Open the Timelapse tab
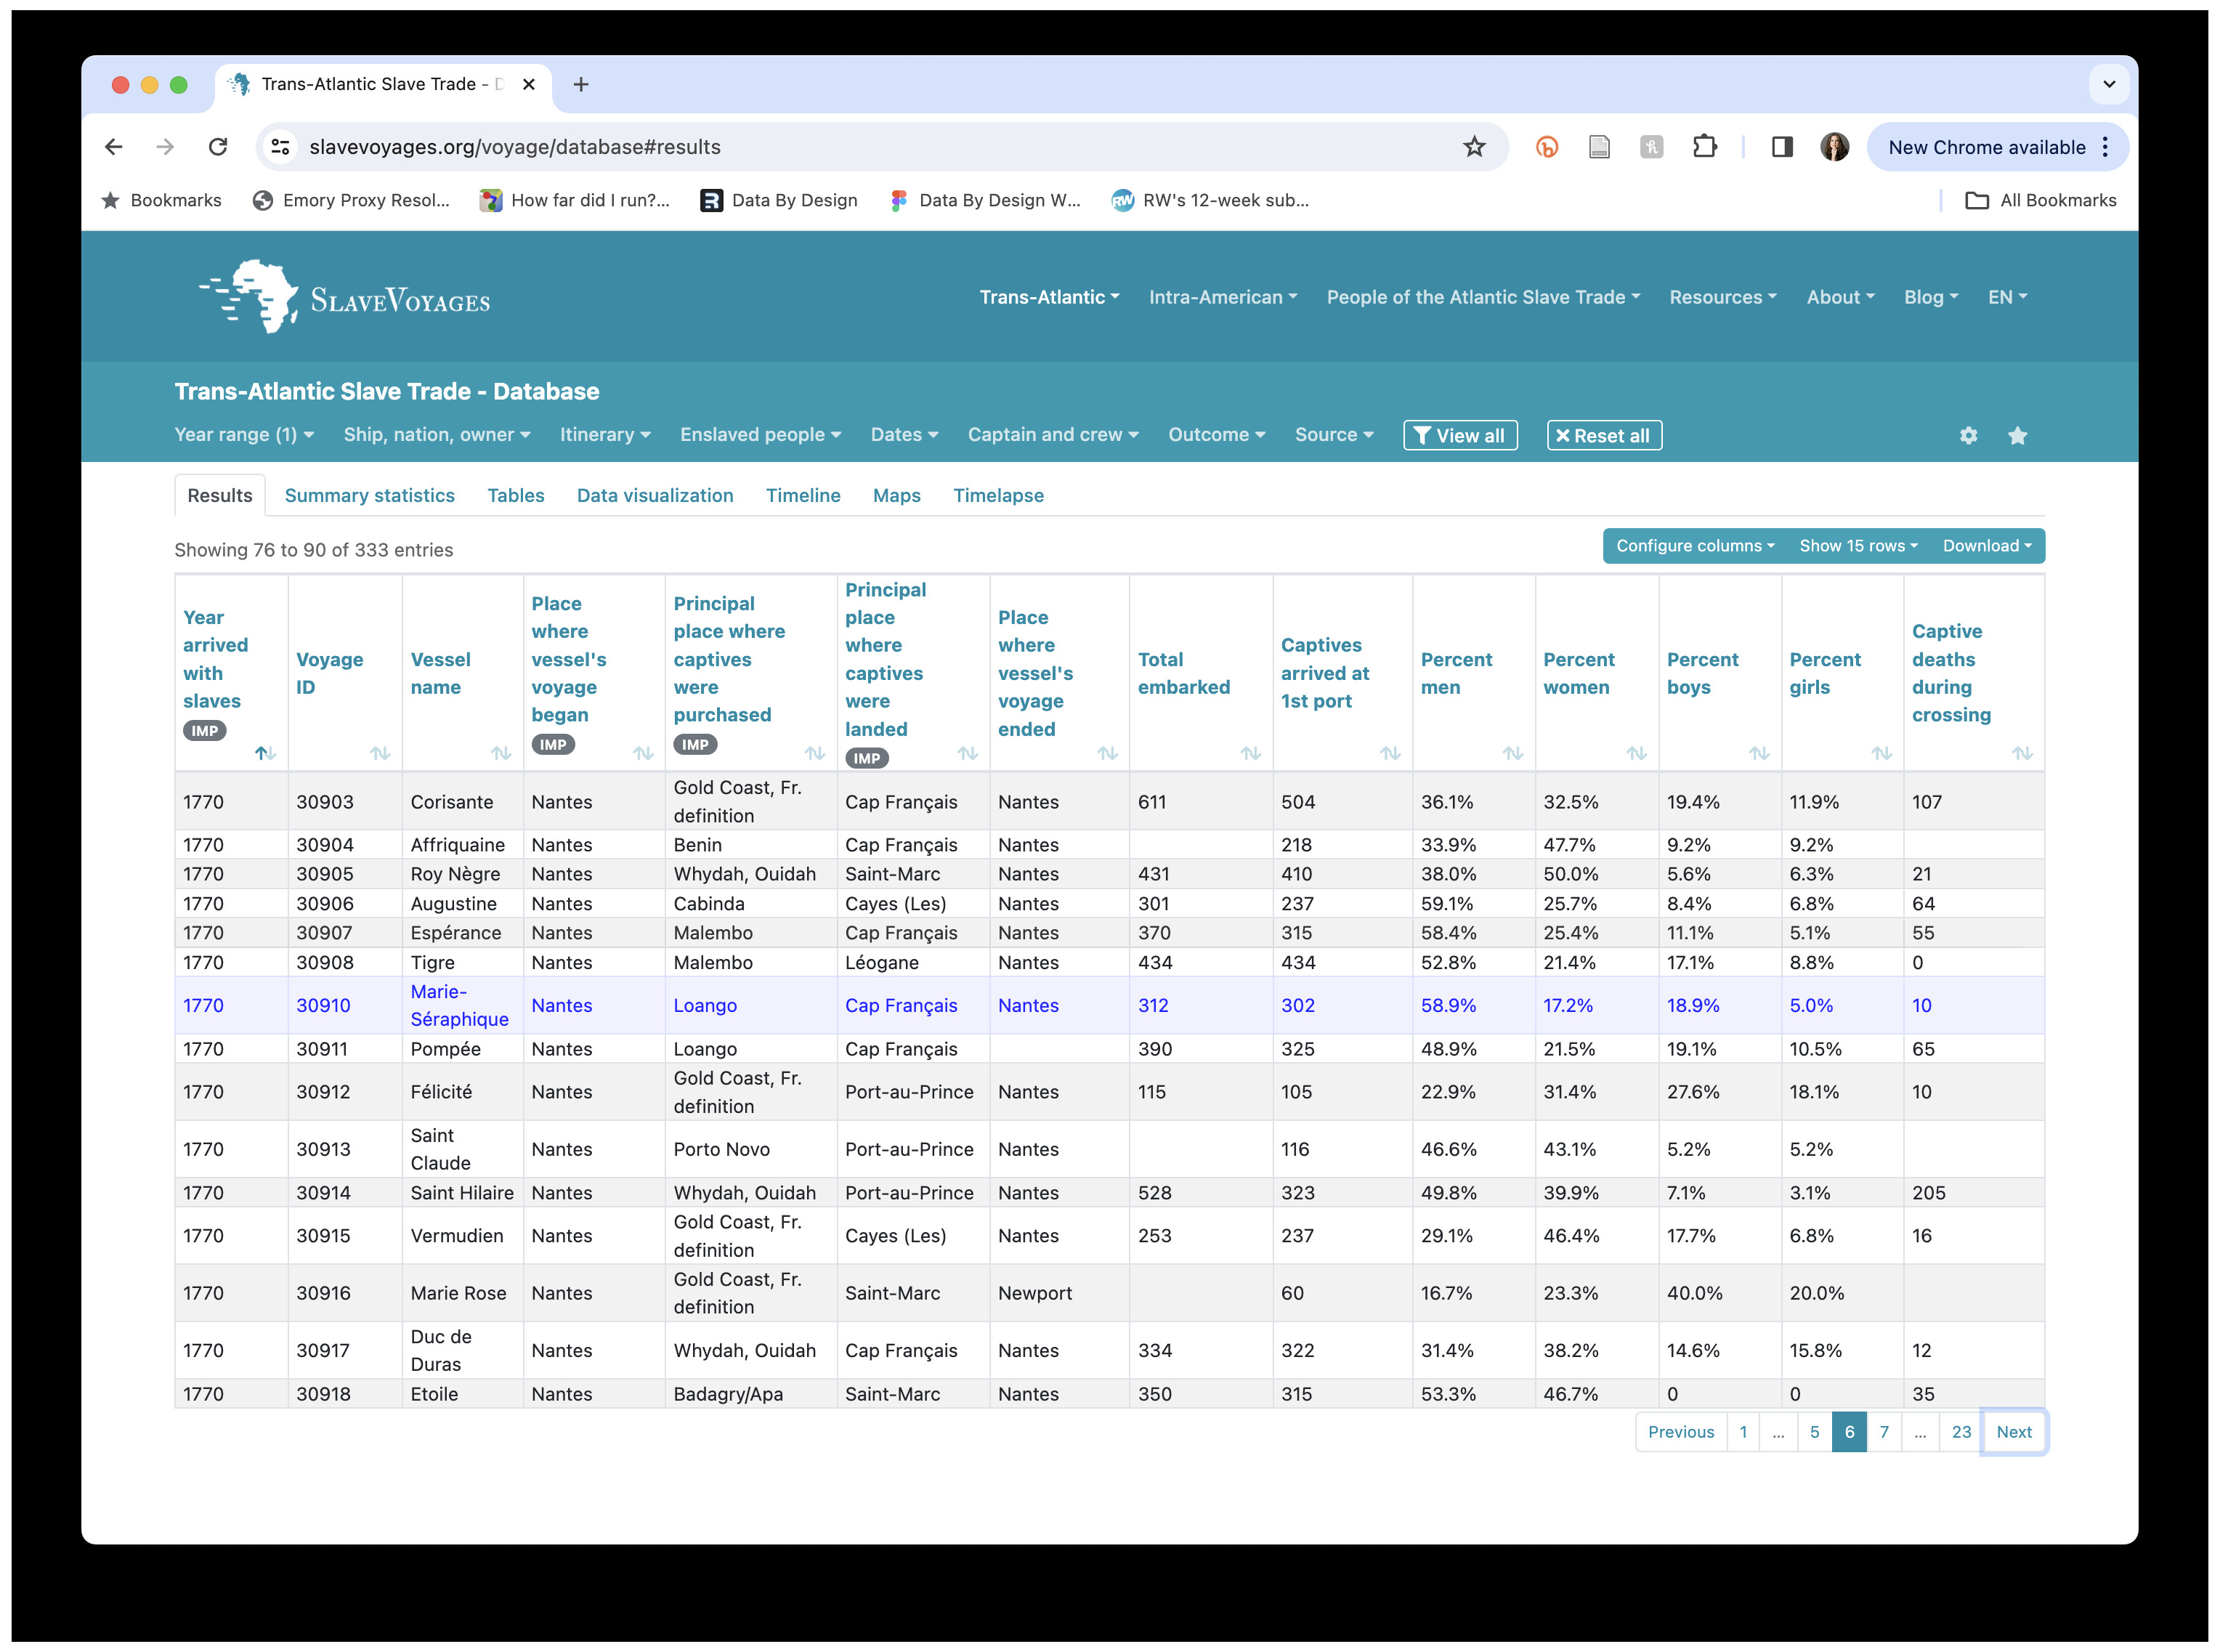 pos(997,495)
